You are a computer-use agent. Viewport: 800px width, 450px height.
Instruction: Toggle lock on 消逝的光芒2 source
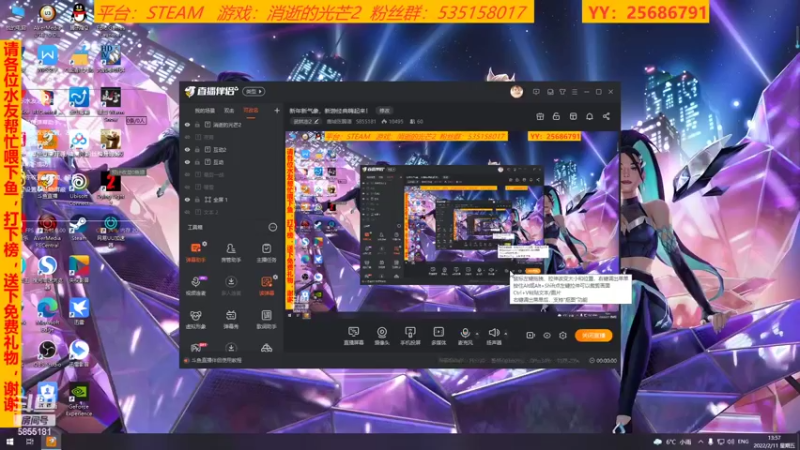197,124
